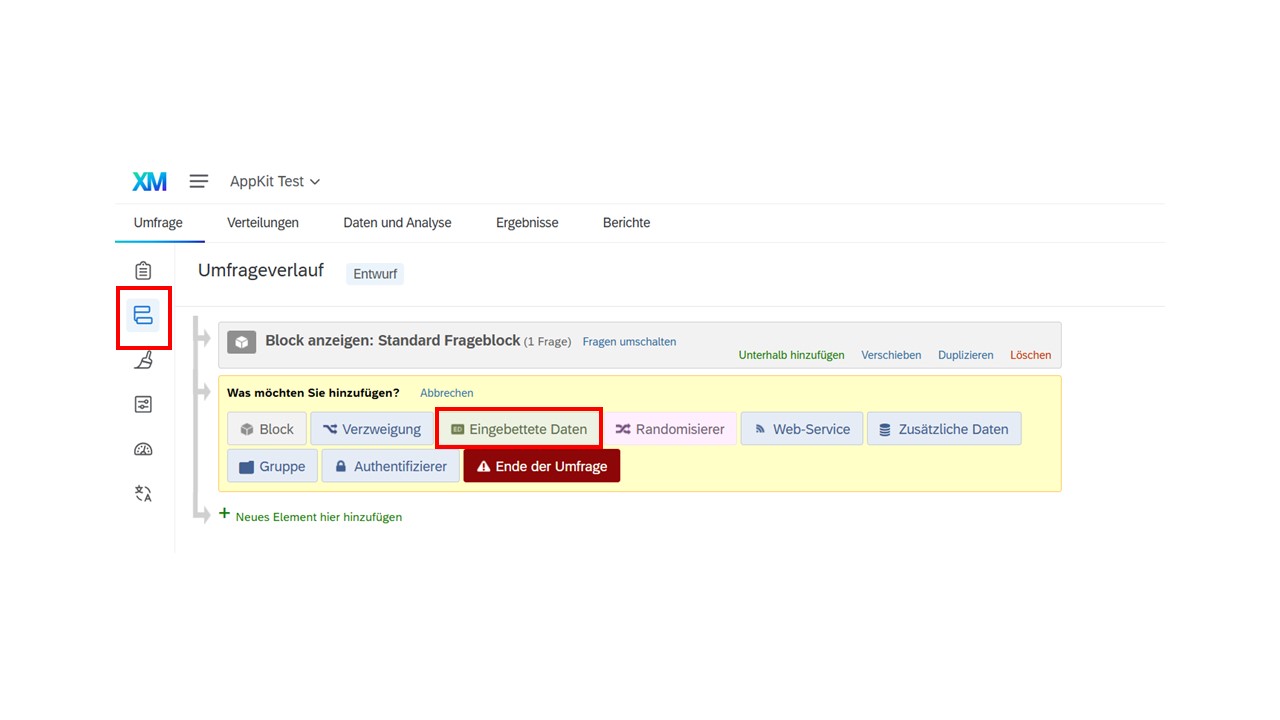Click the Verschieben link

pyautogui.click(x=891, y=355)
